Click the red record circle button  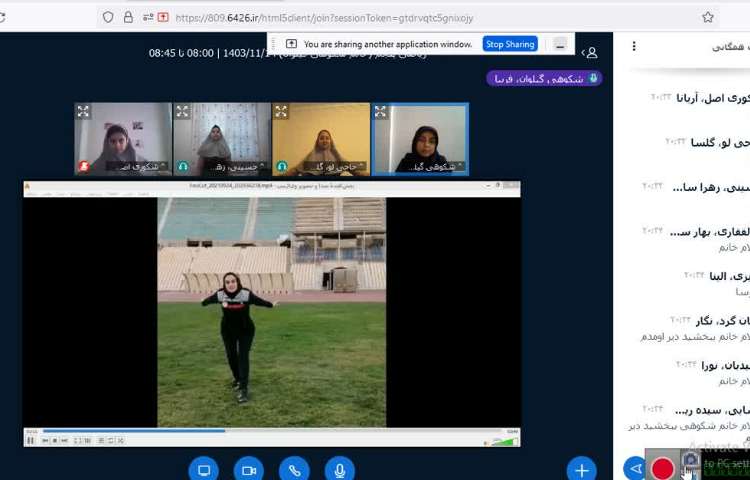(x=663, y=468)
